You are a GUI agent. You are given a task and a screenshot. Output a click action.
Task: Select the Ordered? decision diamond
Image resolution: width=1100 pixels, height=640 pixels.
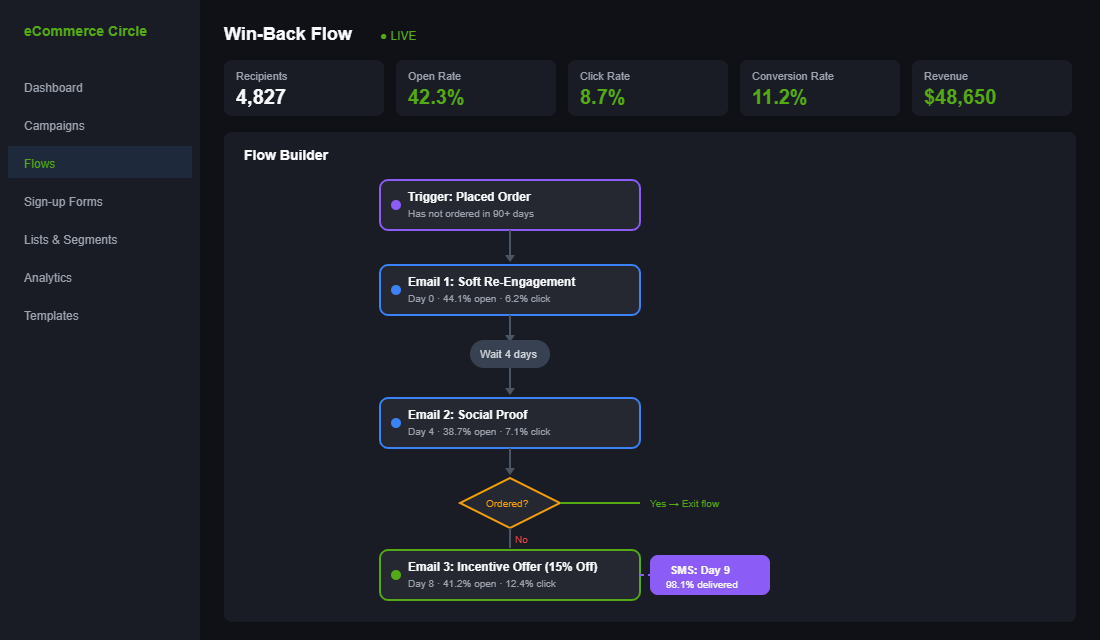click(509, 503)
